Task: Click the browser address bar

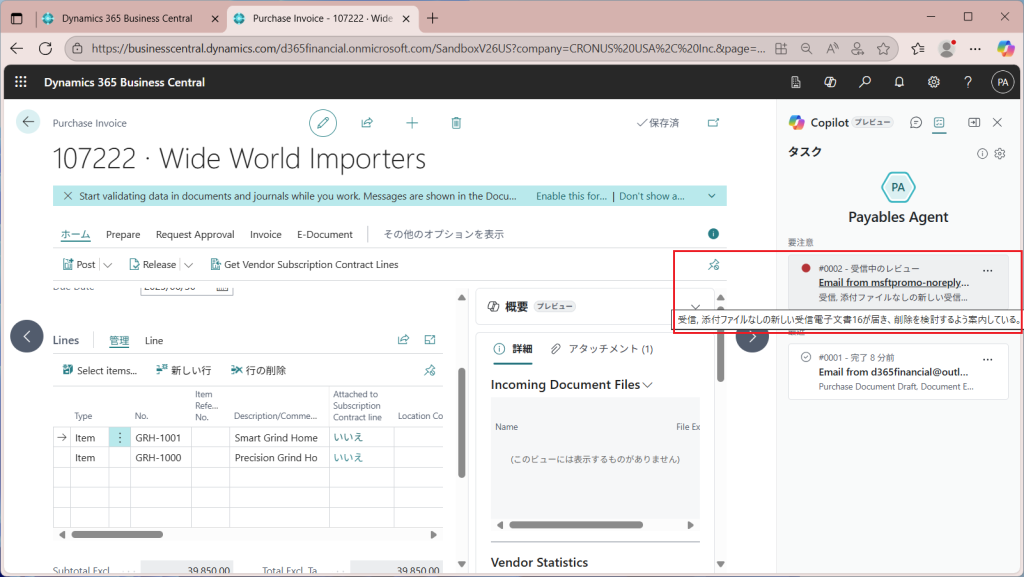Action: click(428, 48)
